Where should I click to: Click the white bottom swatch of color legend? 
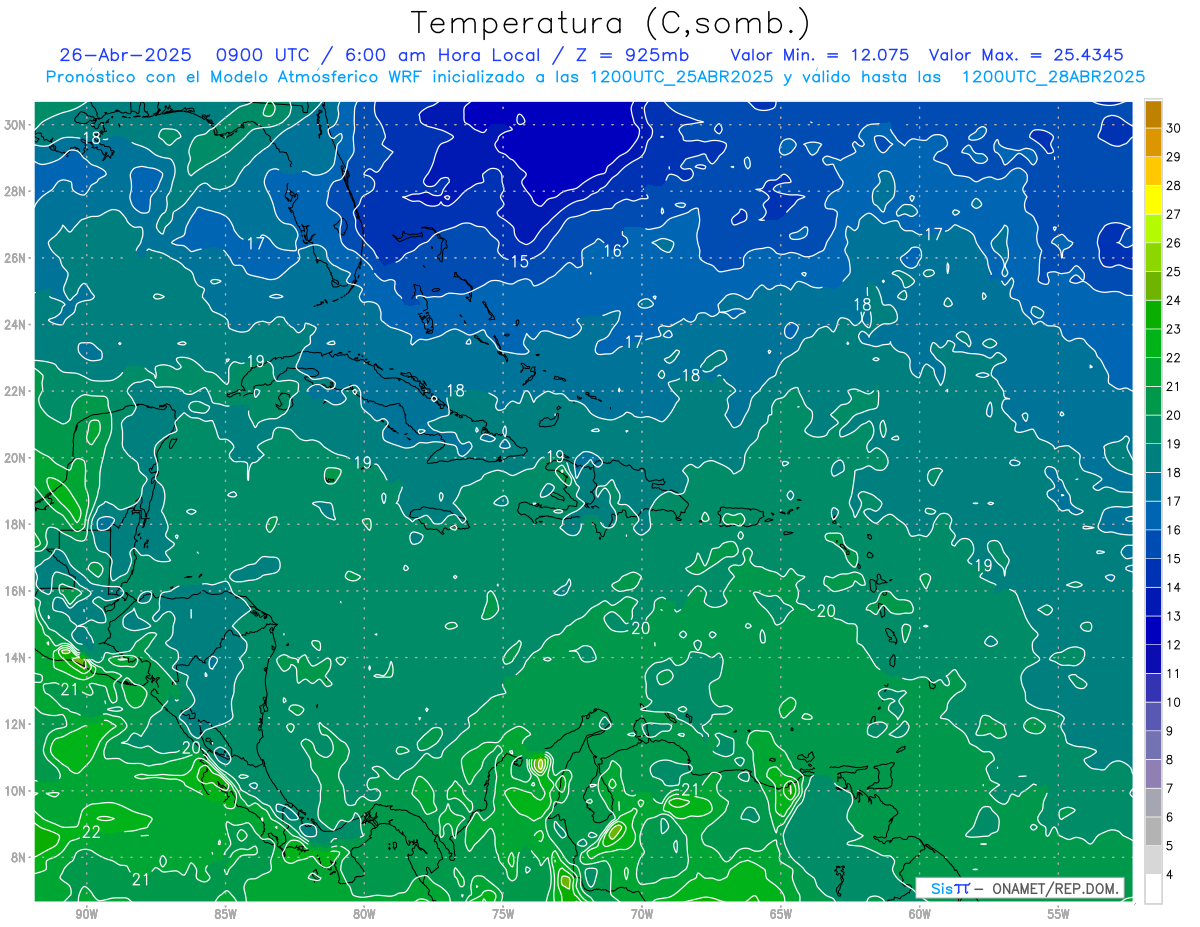[x=1153, y=889]
